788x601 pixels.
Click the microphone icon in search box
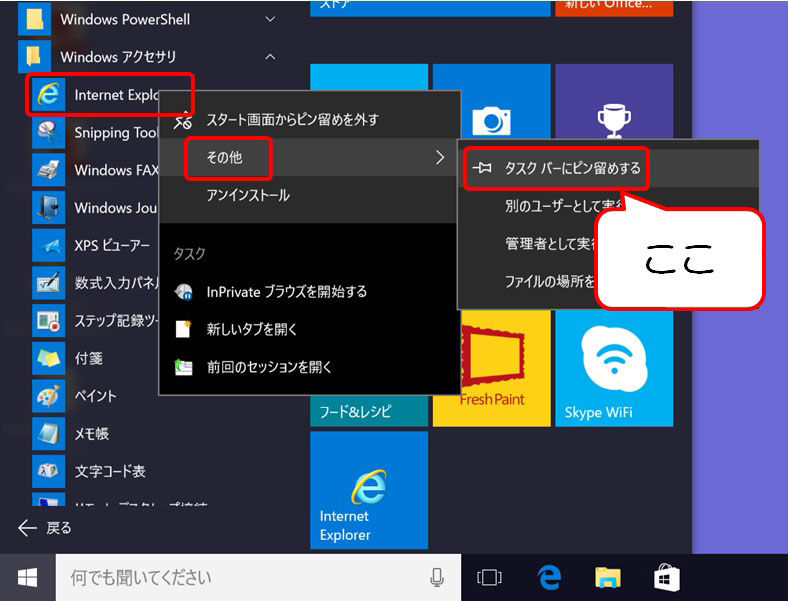pyautogui.click(x=437, y=577)
